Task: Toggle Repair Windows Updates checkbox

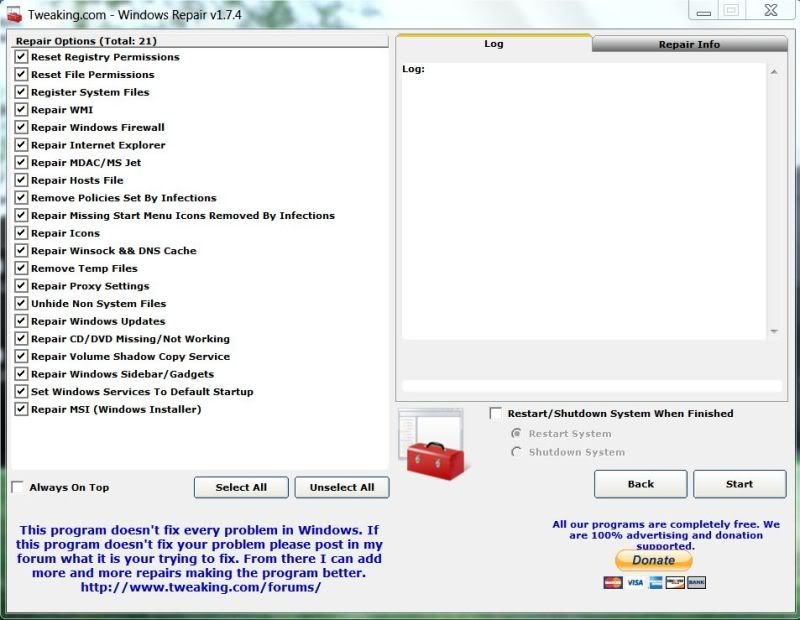Action: 21,320
